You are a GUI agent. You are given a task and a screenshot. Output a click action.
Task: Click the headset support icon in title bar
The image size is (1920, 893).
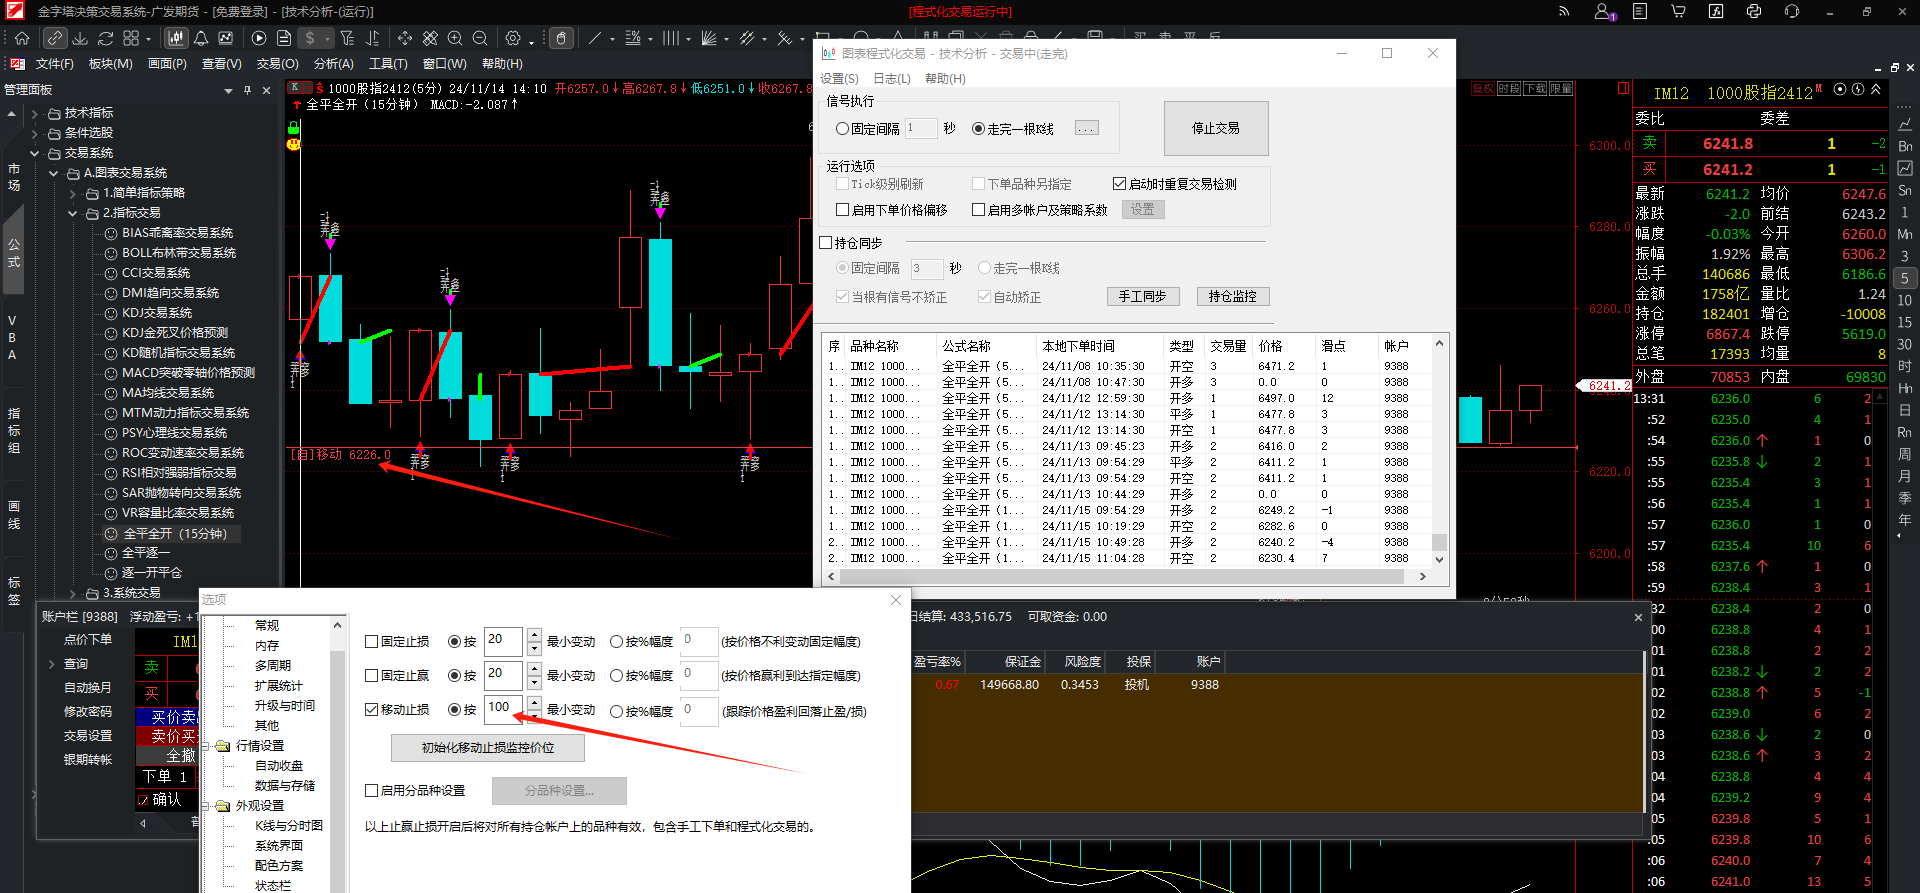point(1792,11)
